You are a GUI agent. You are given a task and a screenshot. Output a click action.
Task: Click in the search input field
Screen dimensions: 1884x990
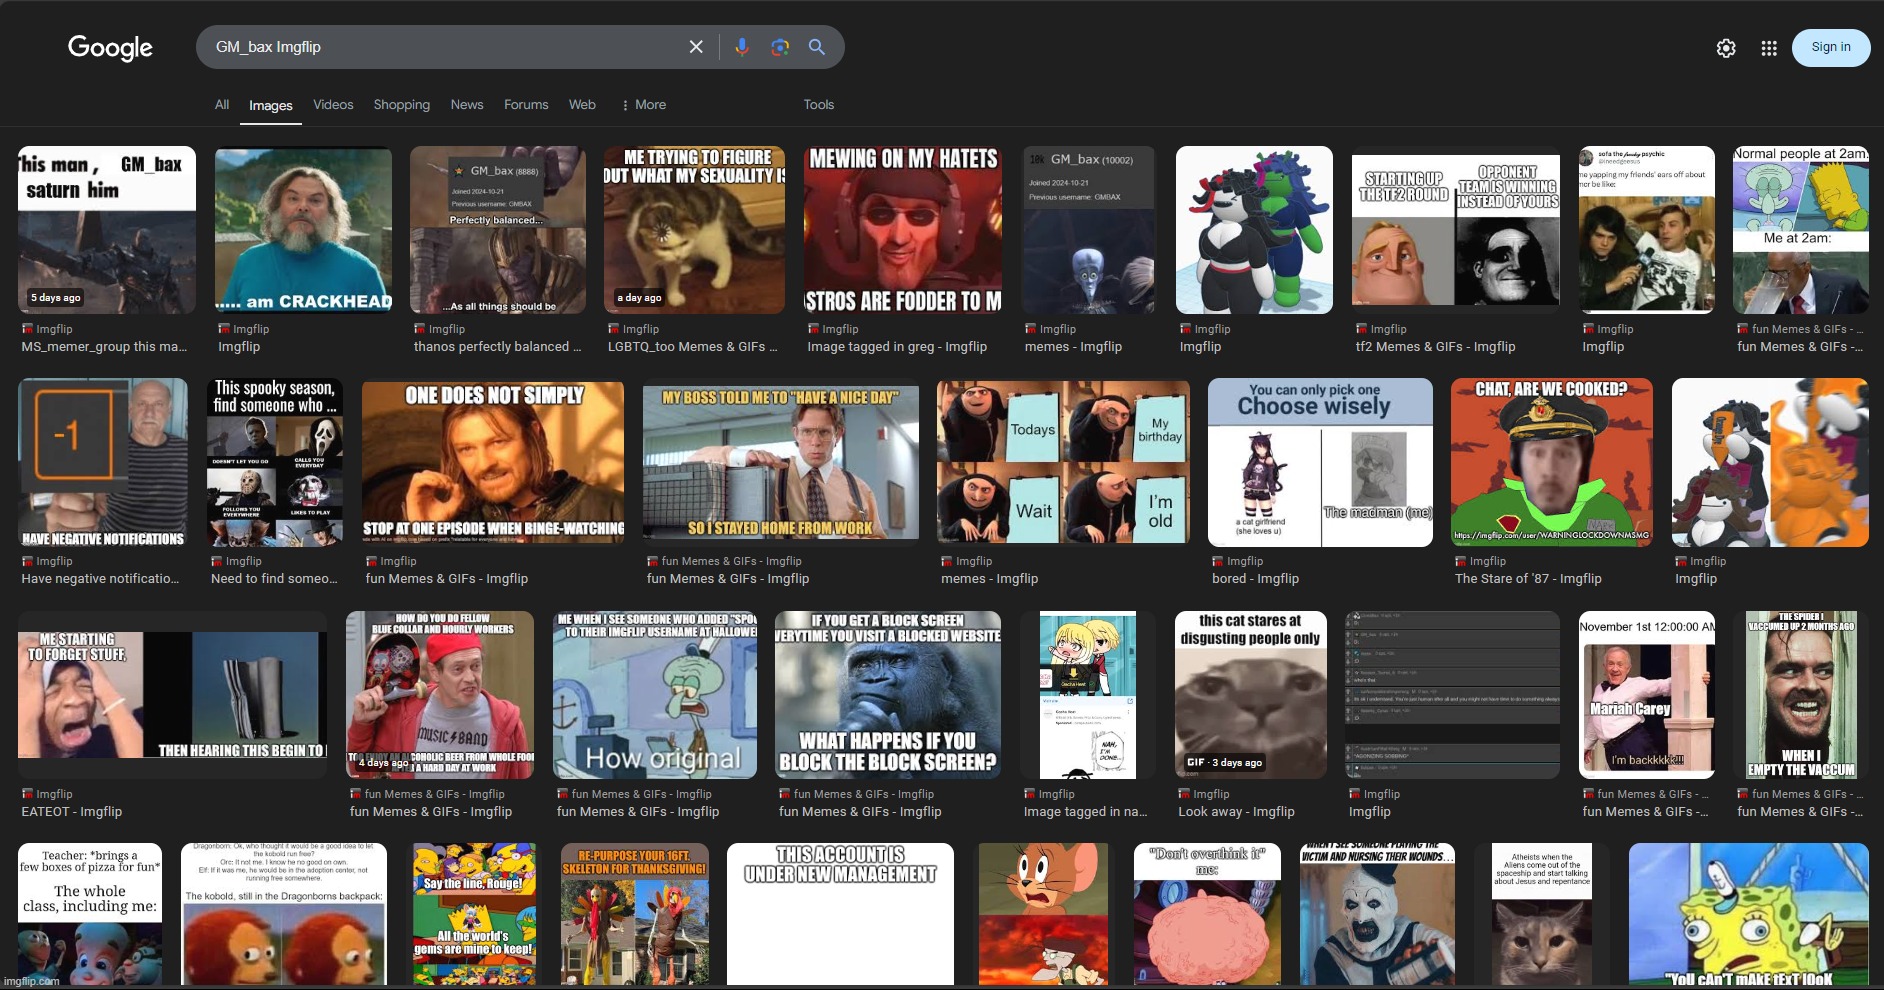pyautogui.click(x=440, y=47)
